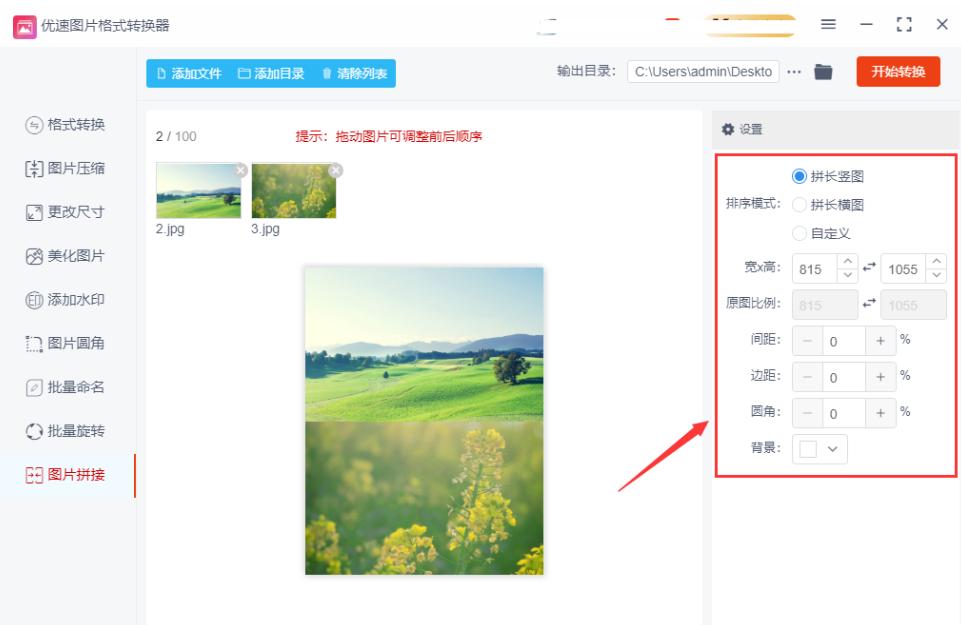
Task: Pick the white background color swatch
Action: [x=807, y=449]
